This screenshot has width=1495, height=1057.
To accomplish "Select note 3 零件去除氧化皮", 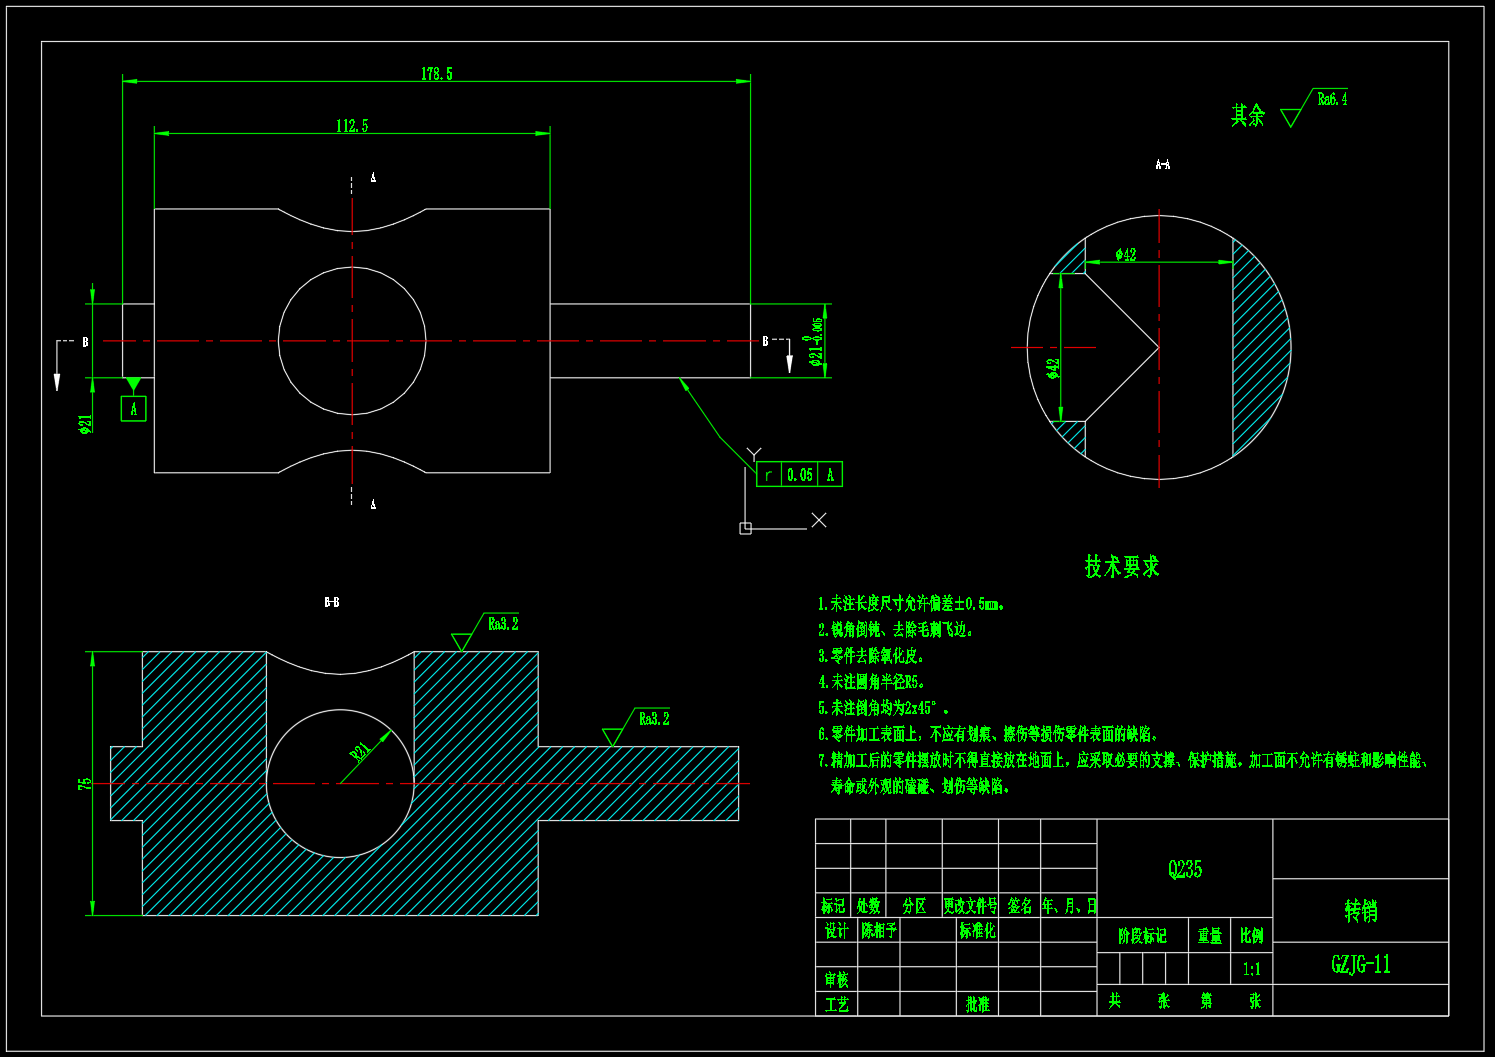I will click(x=872, y=656).
